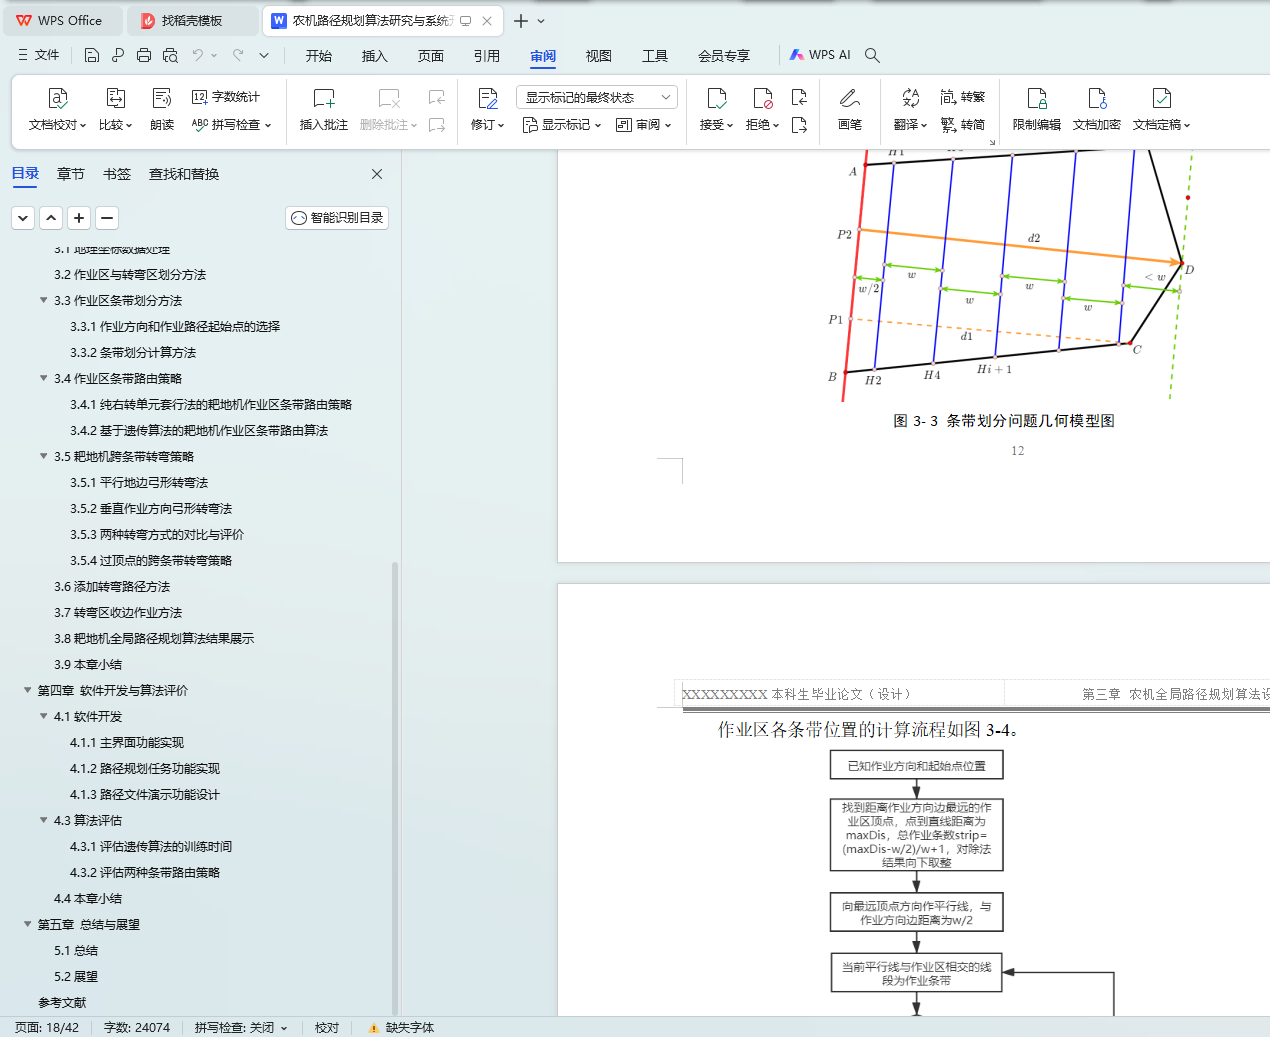
Task: Click the undo arrow in quick access bar
Action: pos(198,55)
